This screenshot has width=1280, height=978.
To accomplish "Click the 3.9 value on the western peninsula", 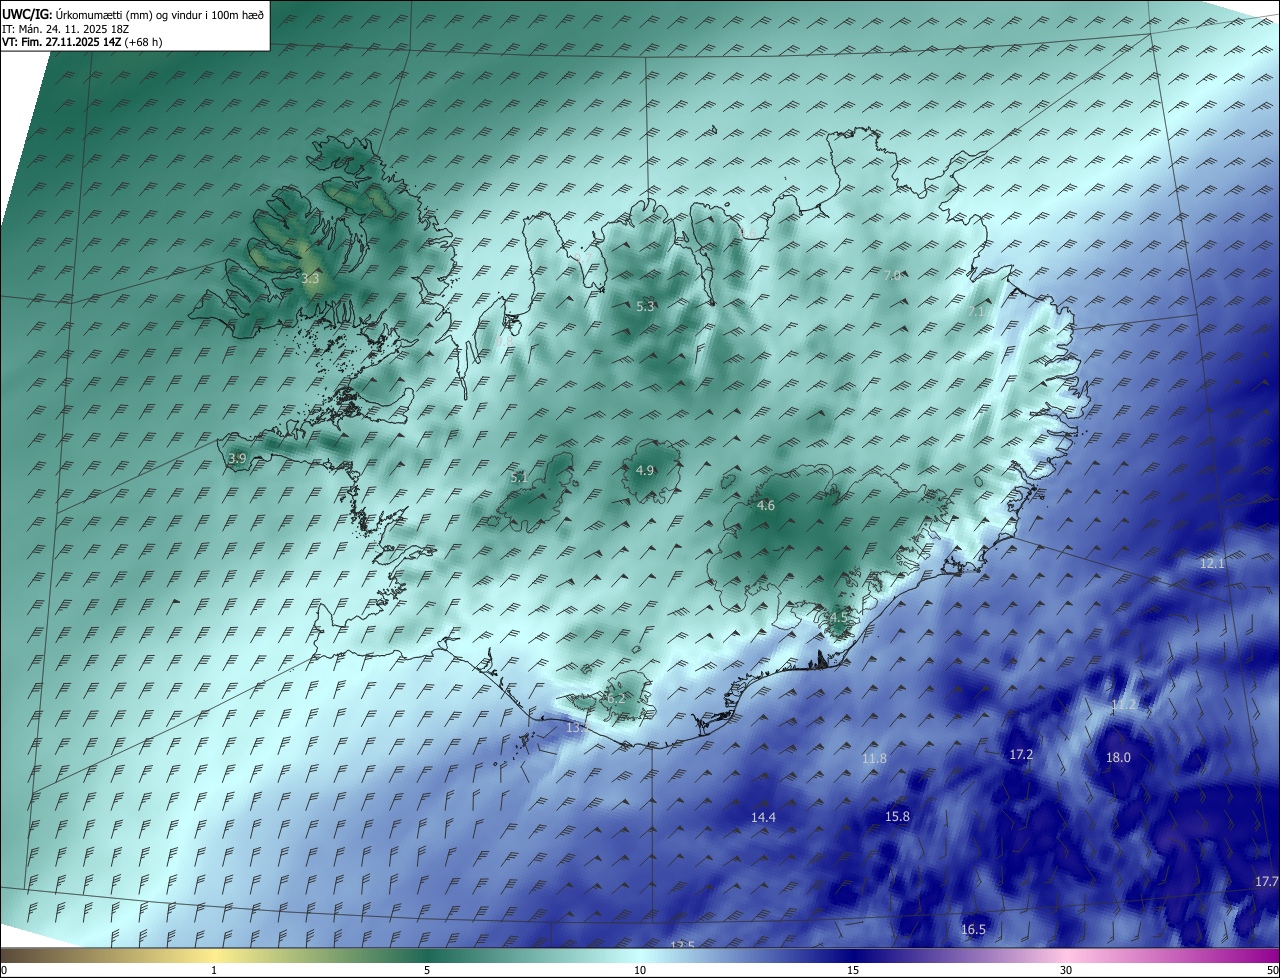I will click(x=237, y=458).
